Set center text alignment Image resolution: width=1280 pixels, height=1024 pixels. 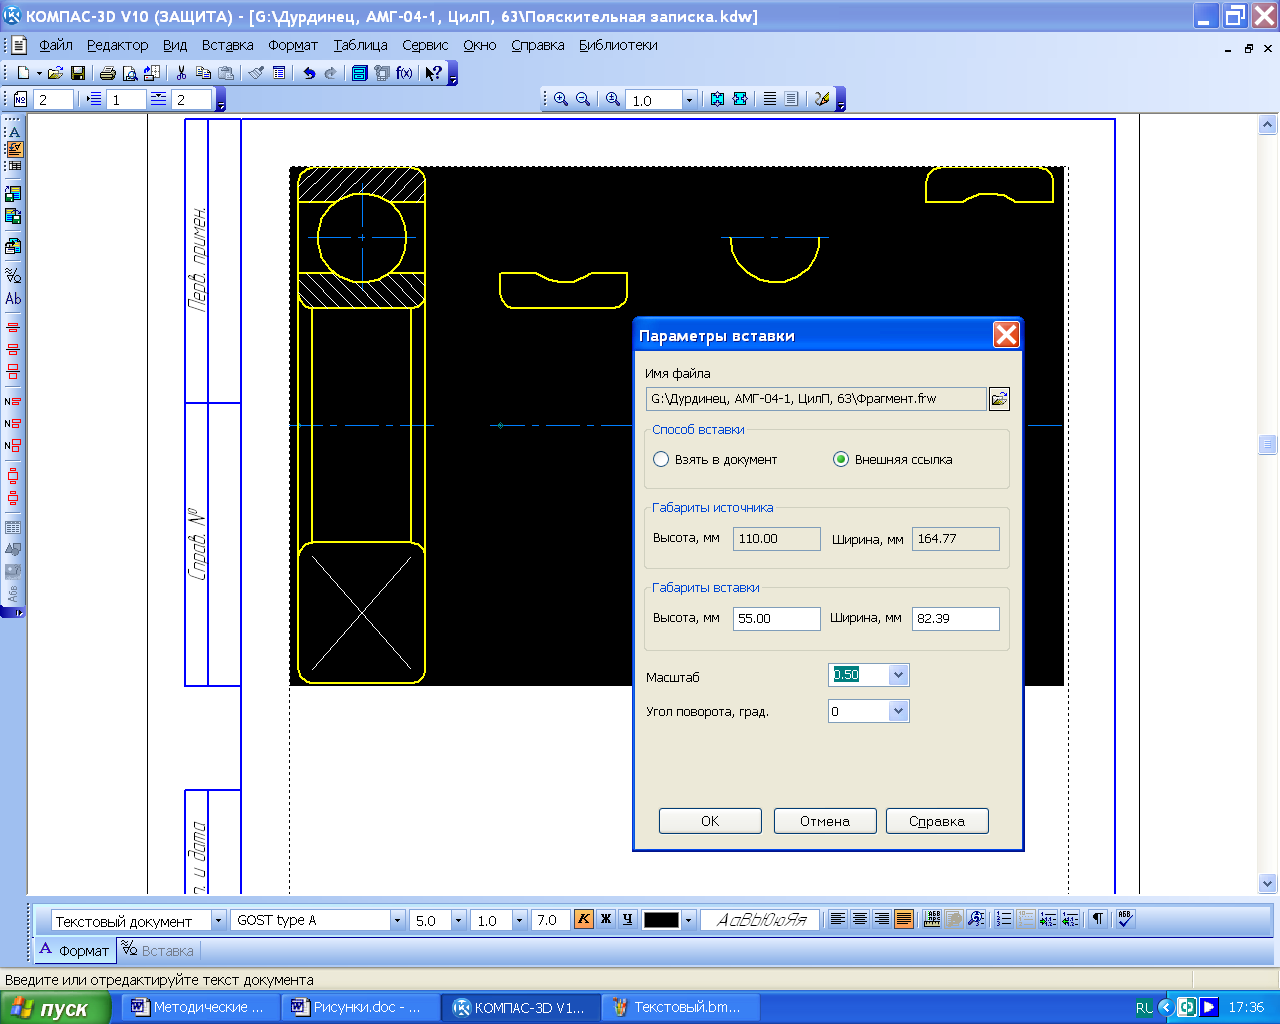point(860,919)
